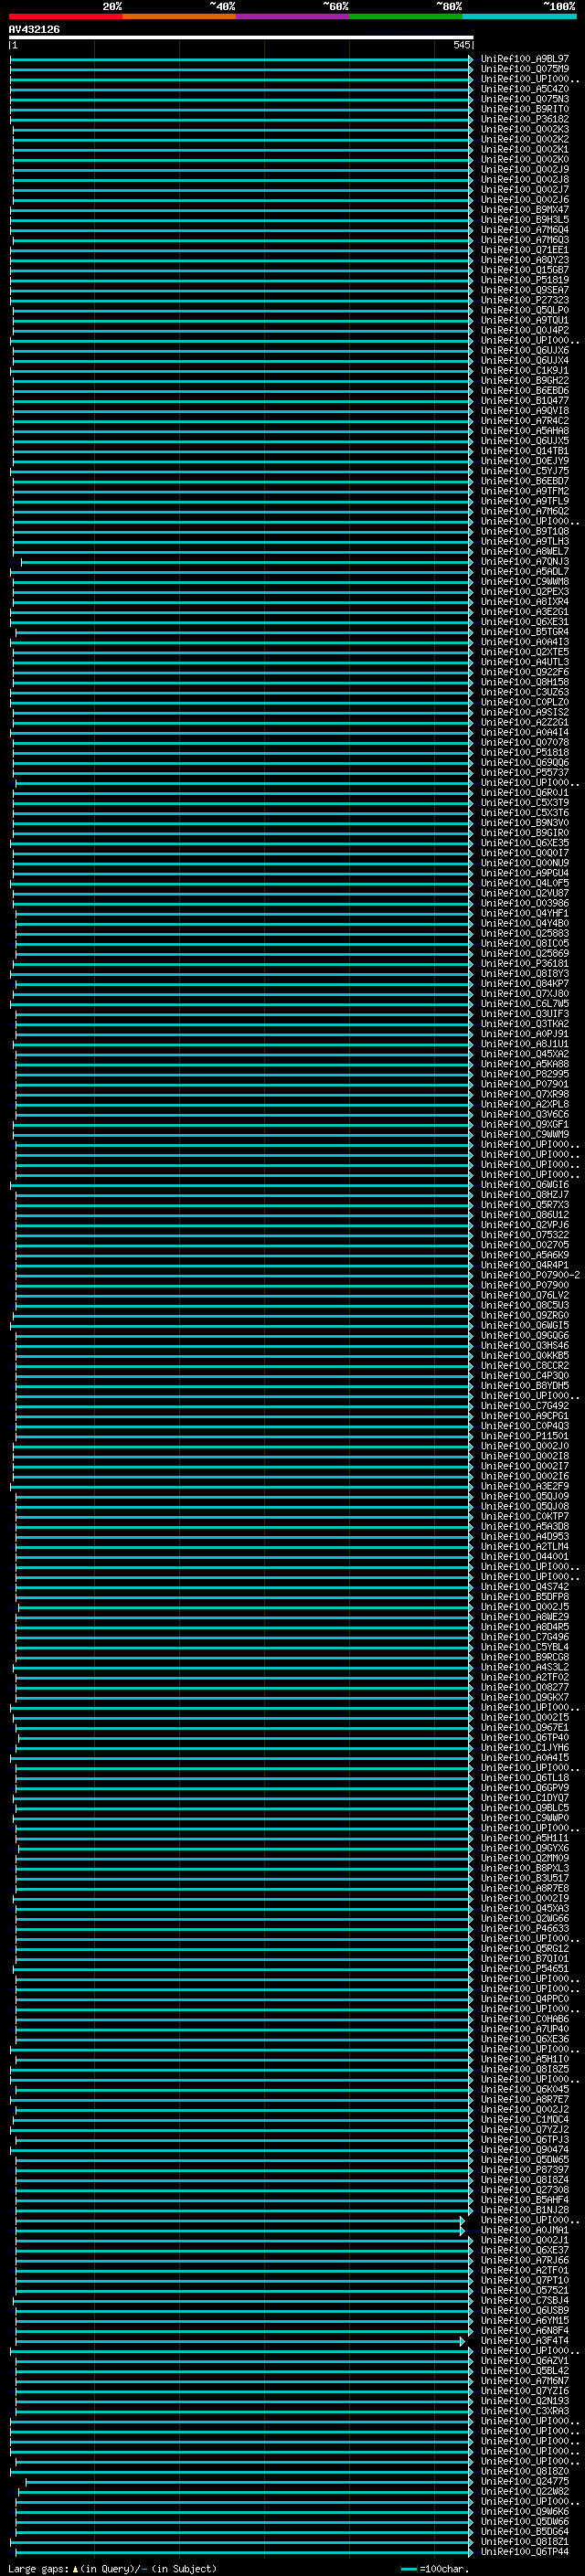Screen dimensions: 585x2576
Task: Select the UniRef100_Q002K3 label
Action: [524, 129]
